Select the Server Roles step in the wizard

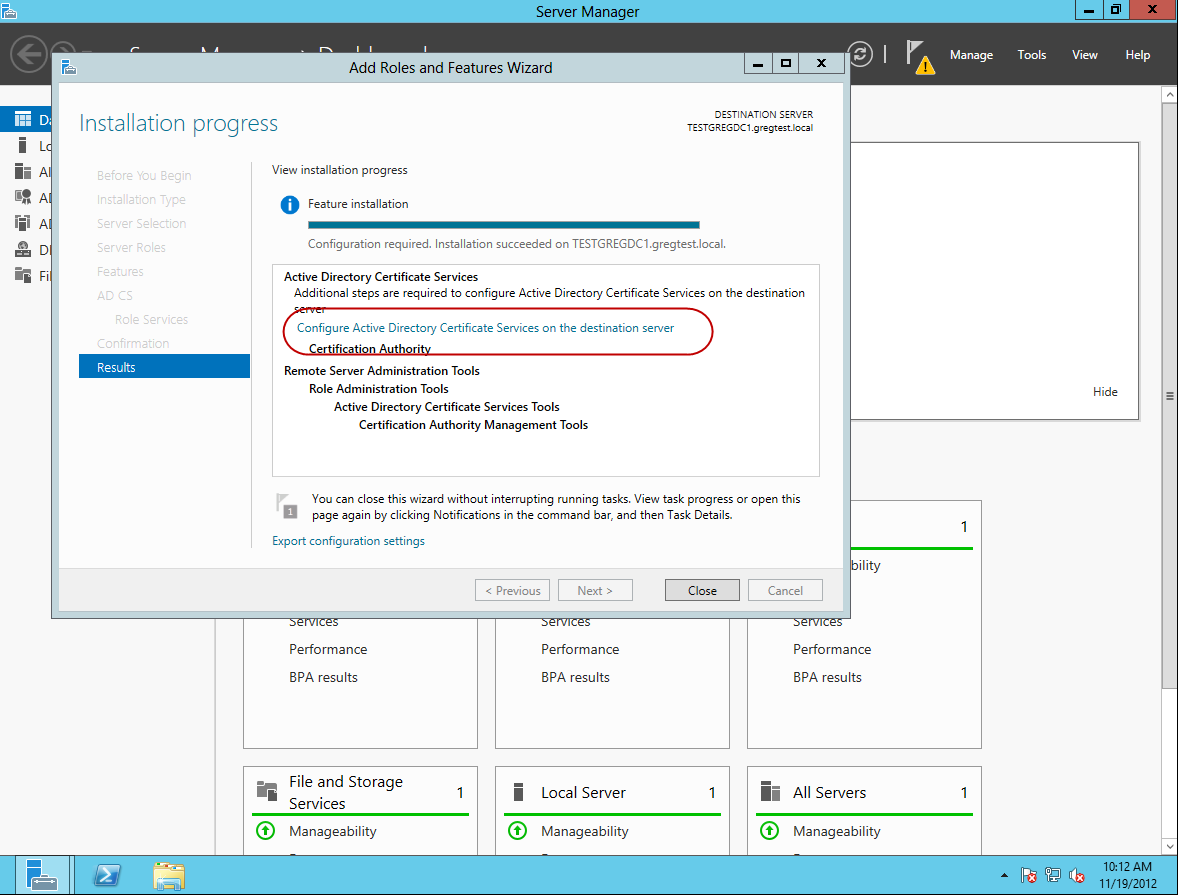pyautogui.click(x=131, y=247)
